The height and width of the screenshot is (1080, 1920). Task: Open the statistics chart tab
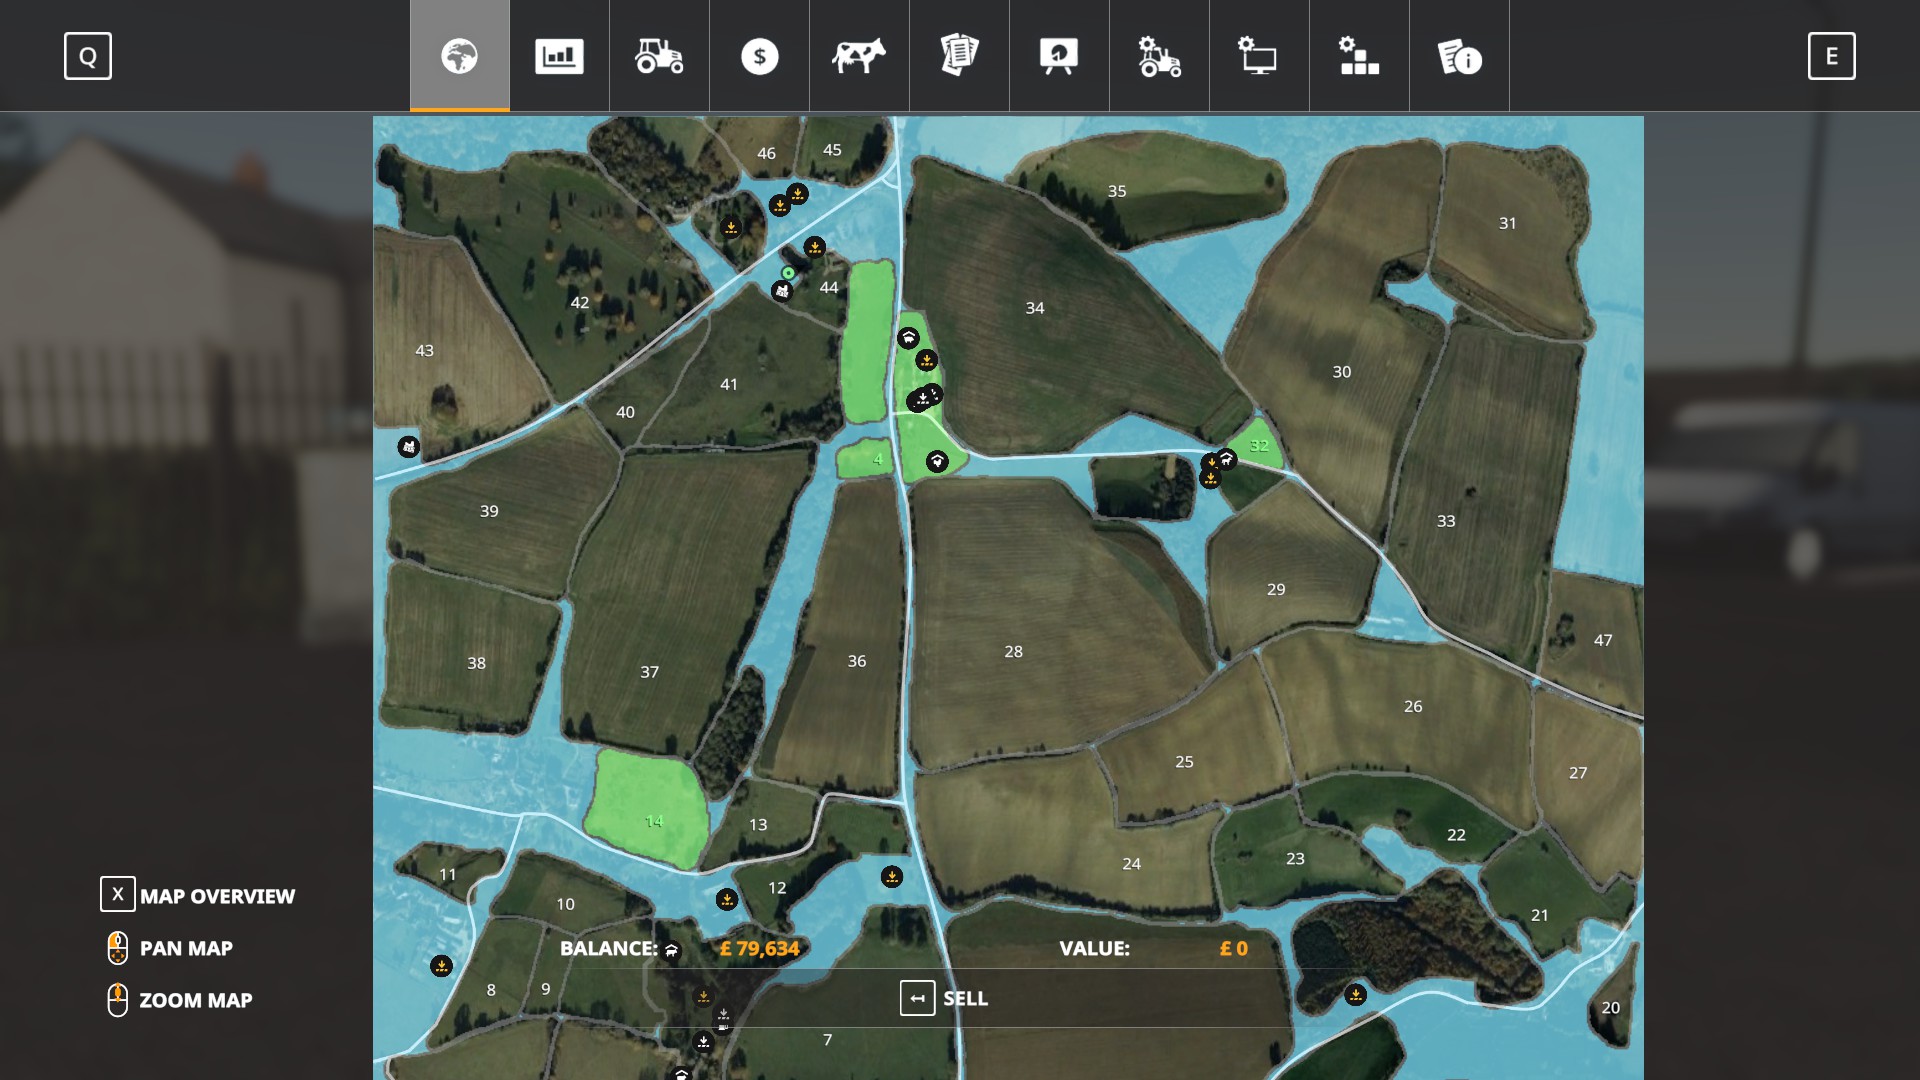(x=559, y=56)
